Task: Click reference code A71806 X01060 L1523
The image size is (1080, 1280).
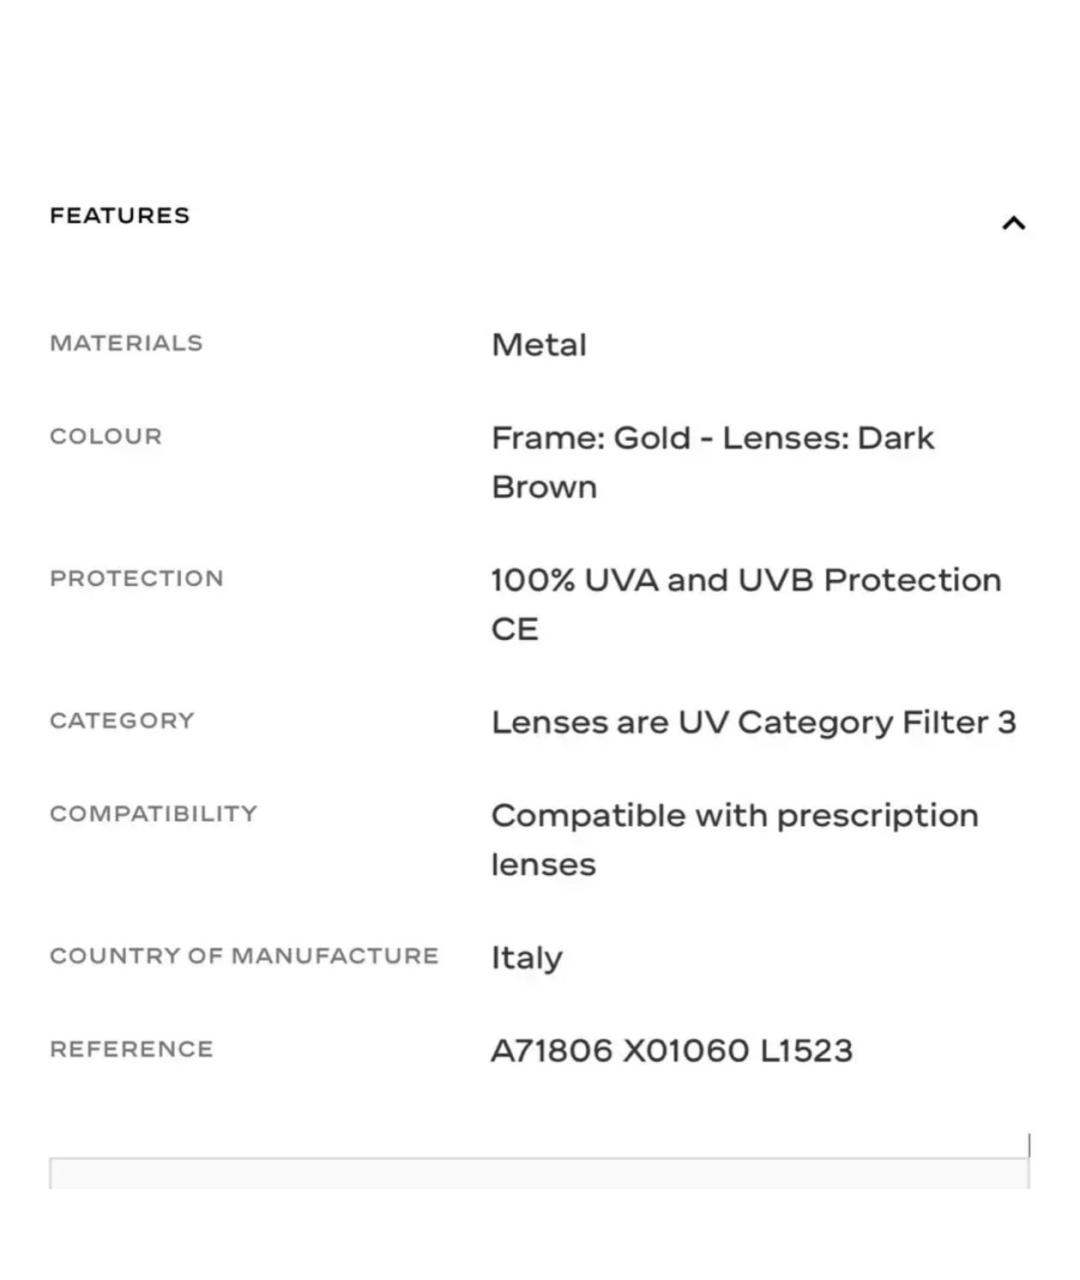Action: [672, 1051]
